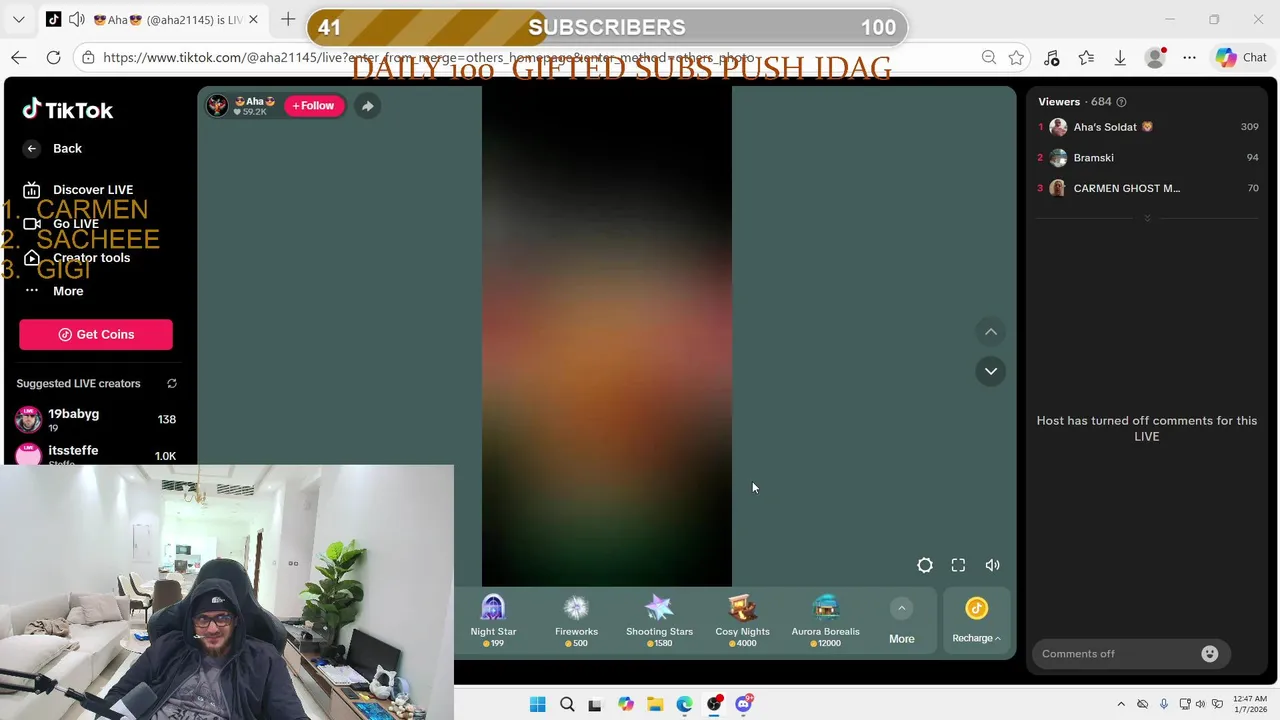Open browser media control icon
1280x720 pixels.
tap(1051, 58)
